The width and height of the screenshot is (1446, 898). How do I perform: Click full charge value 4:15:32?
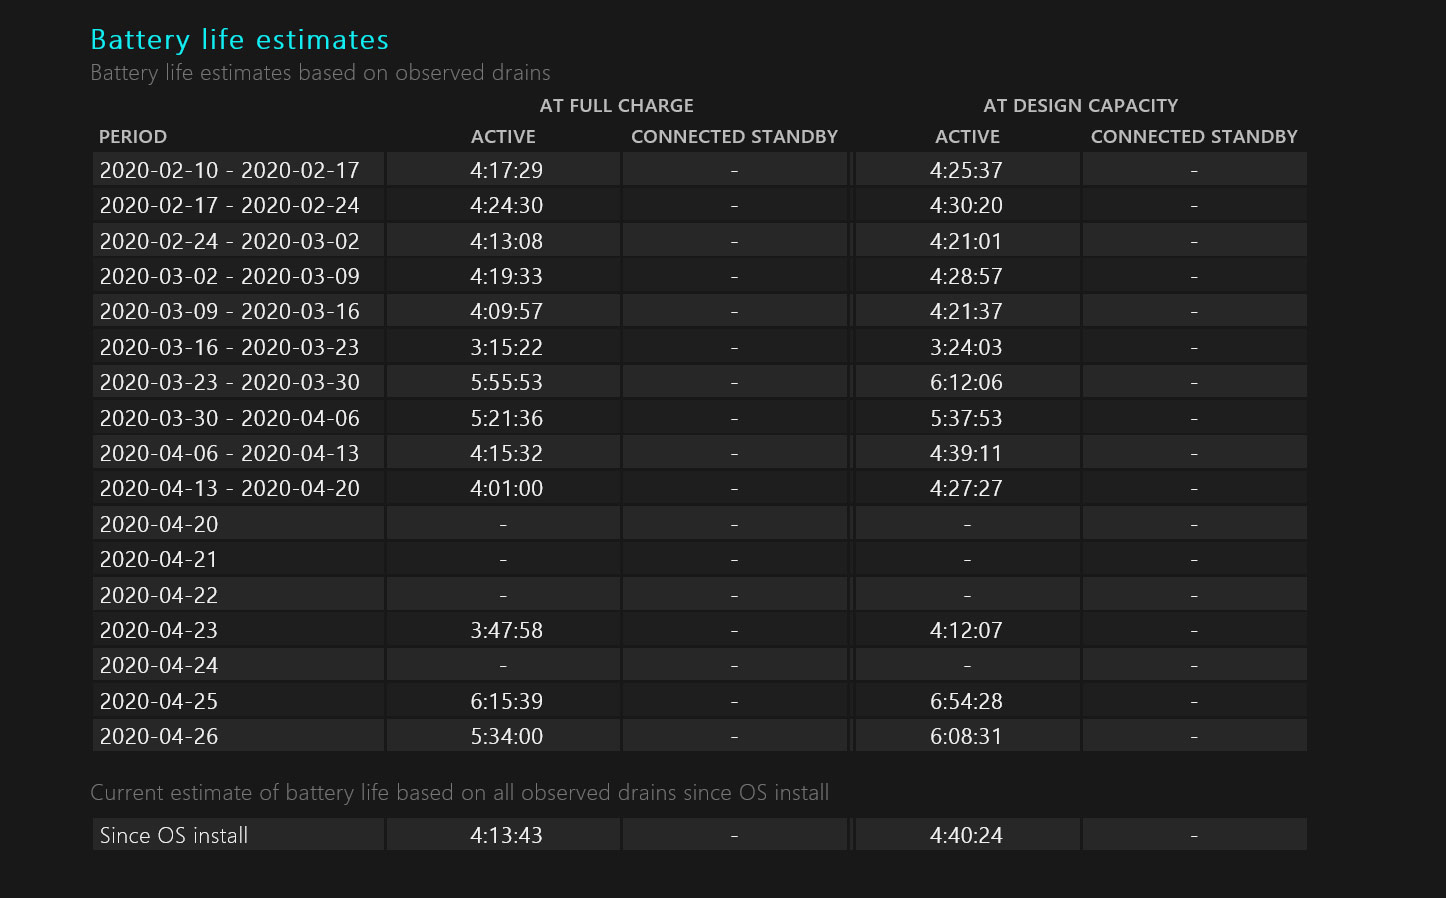pyautogui.click(x=506, y=453)
